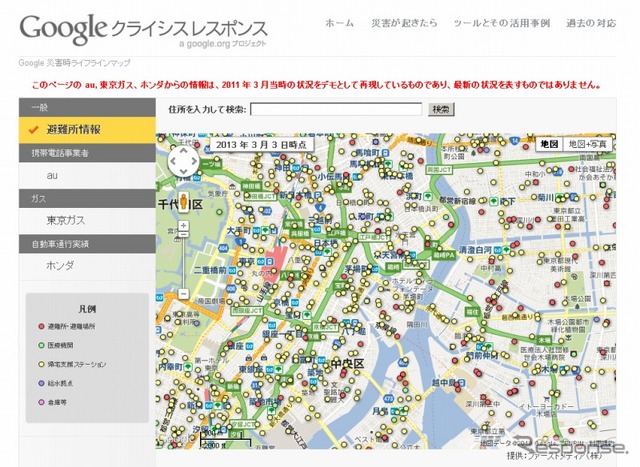The width and height of the screenshot is (640, 467).
Task: Click the yellow 帰宅支援ステーション legend marker
Action: coord(41,364)
